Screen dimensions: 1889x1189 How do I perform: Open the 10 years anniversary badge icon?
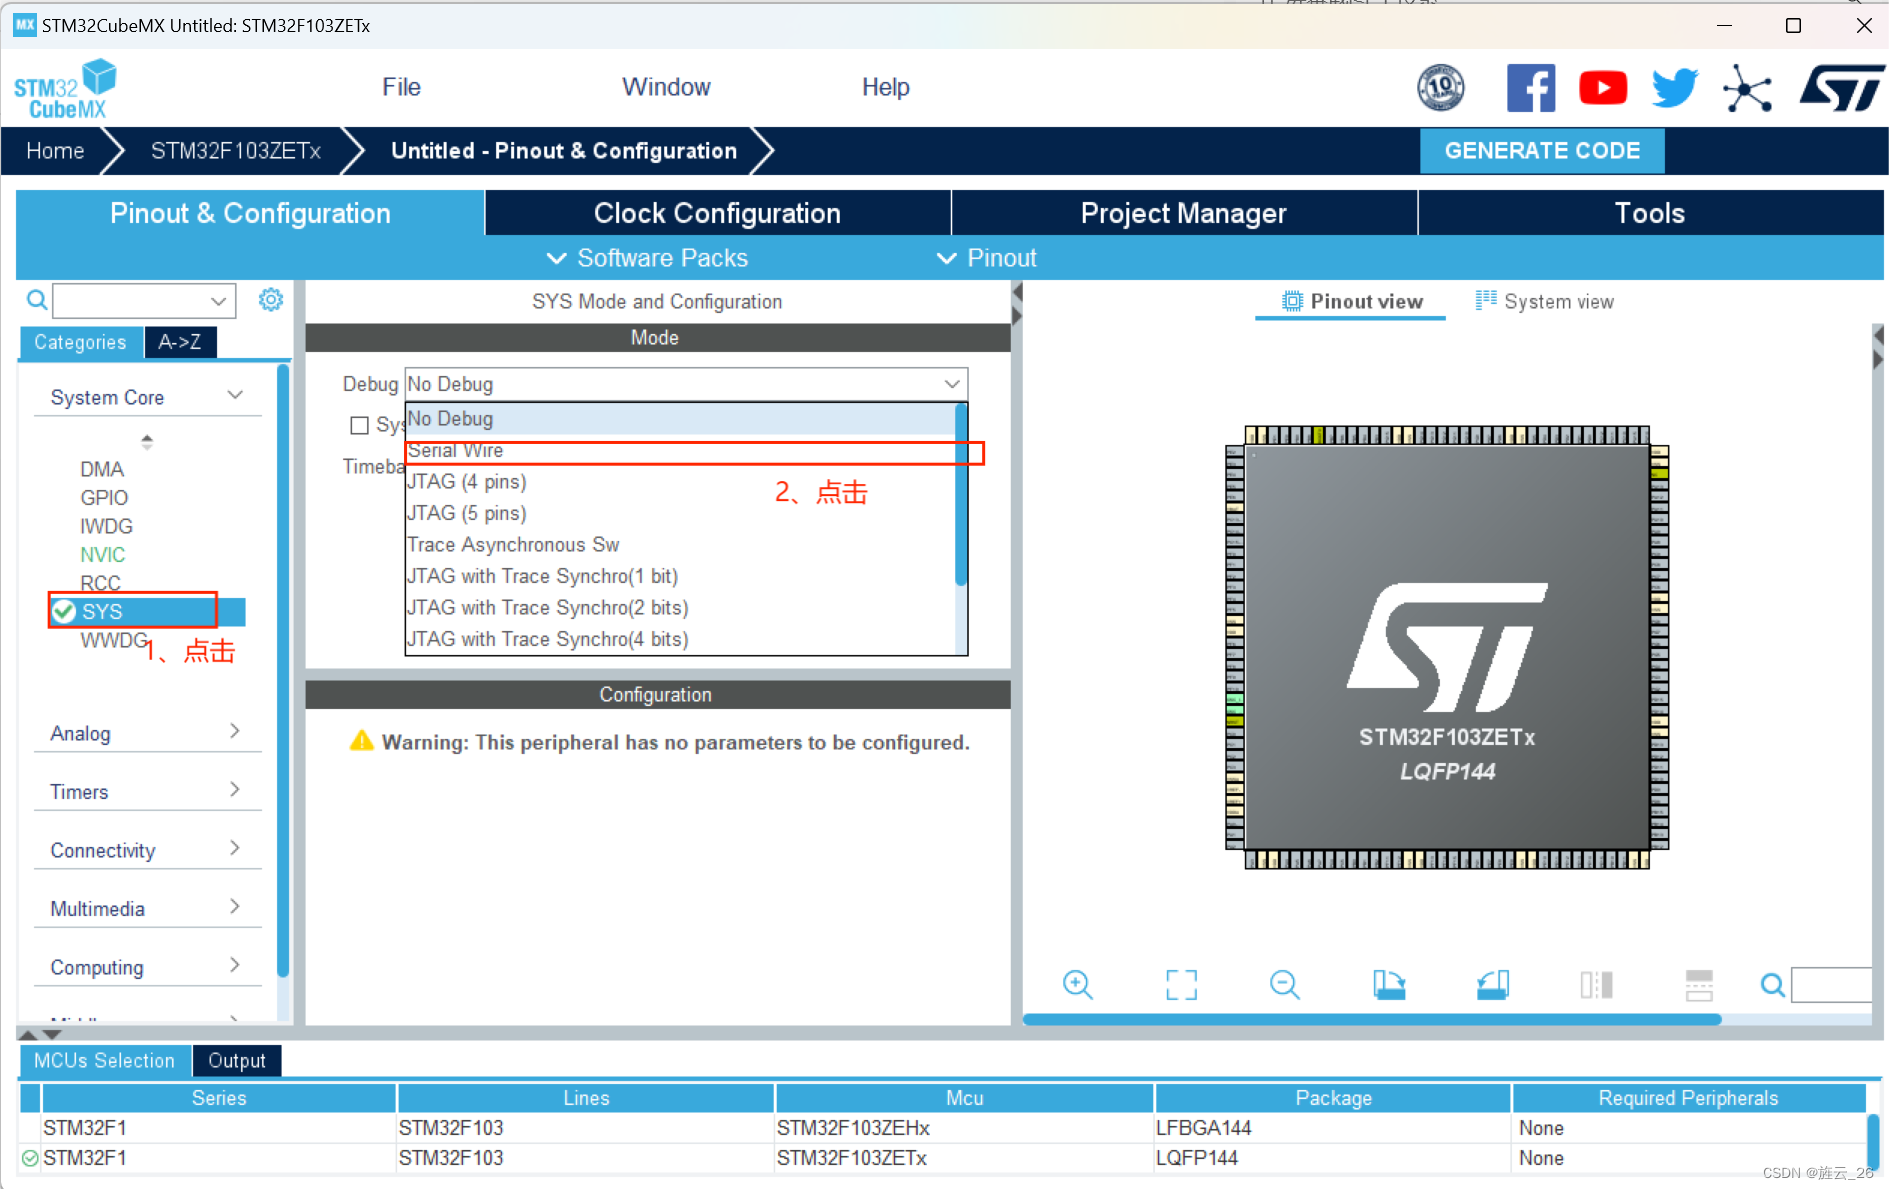1441,88
